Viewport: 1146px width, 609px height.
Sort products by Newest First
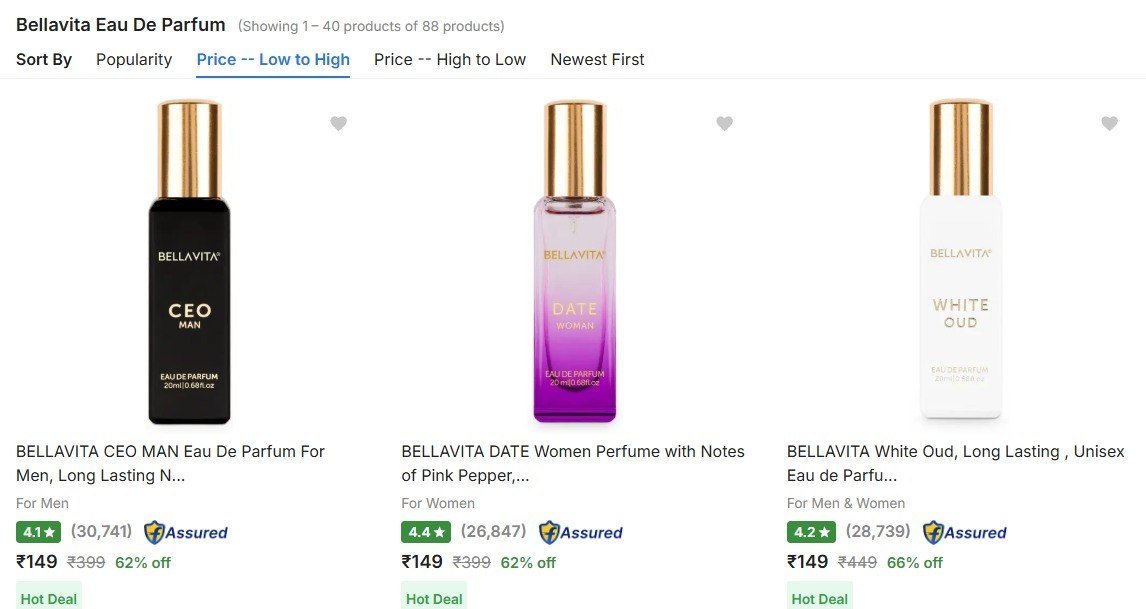tap(597, 59)
